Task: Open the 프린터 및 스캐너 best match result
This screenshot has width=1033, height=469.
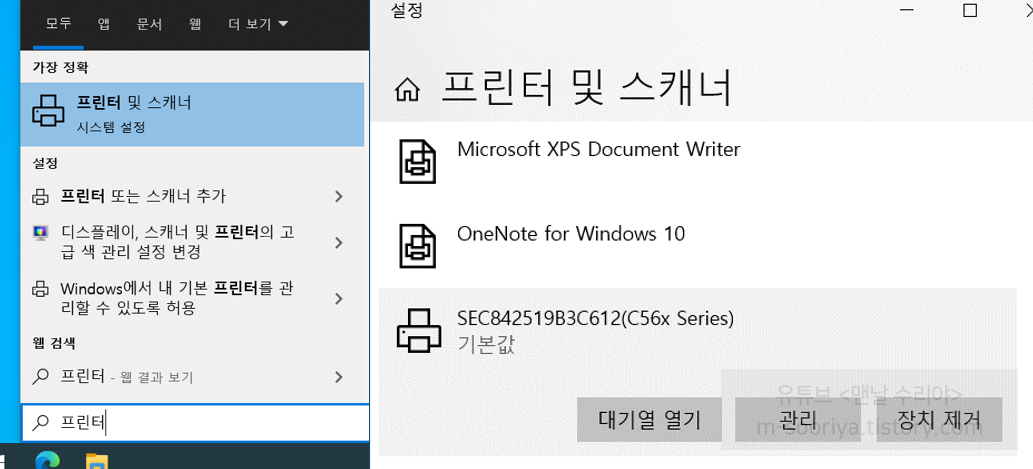Action: (192, 114)
